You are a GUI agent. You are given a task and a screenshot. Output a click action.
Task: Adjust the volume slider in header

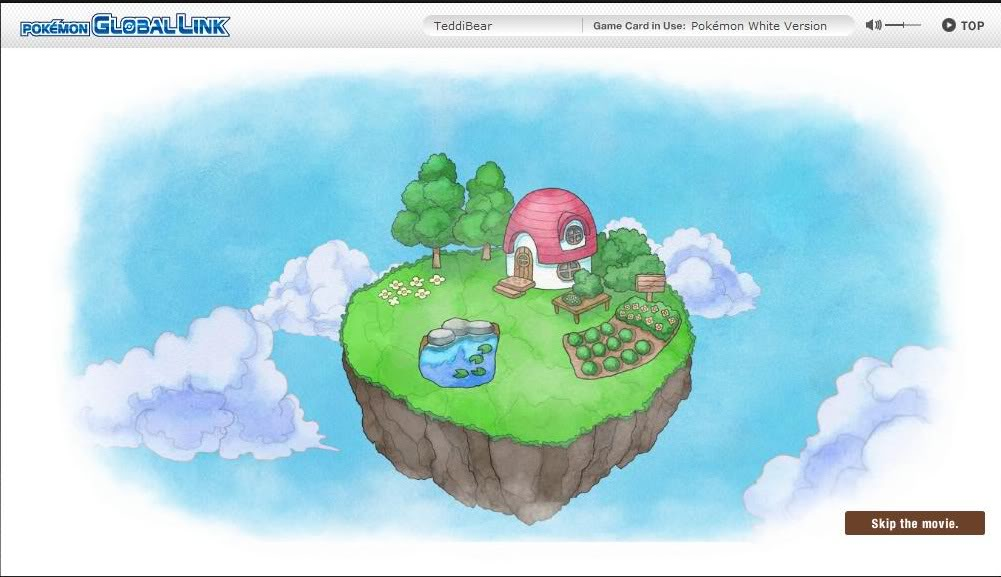click(903, 25)
